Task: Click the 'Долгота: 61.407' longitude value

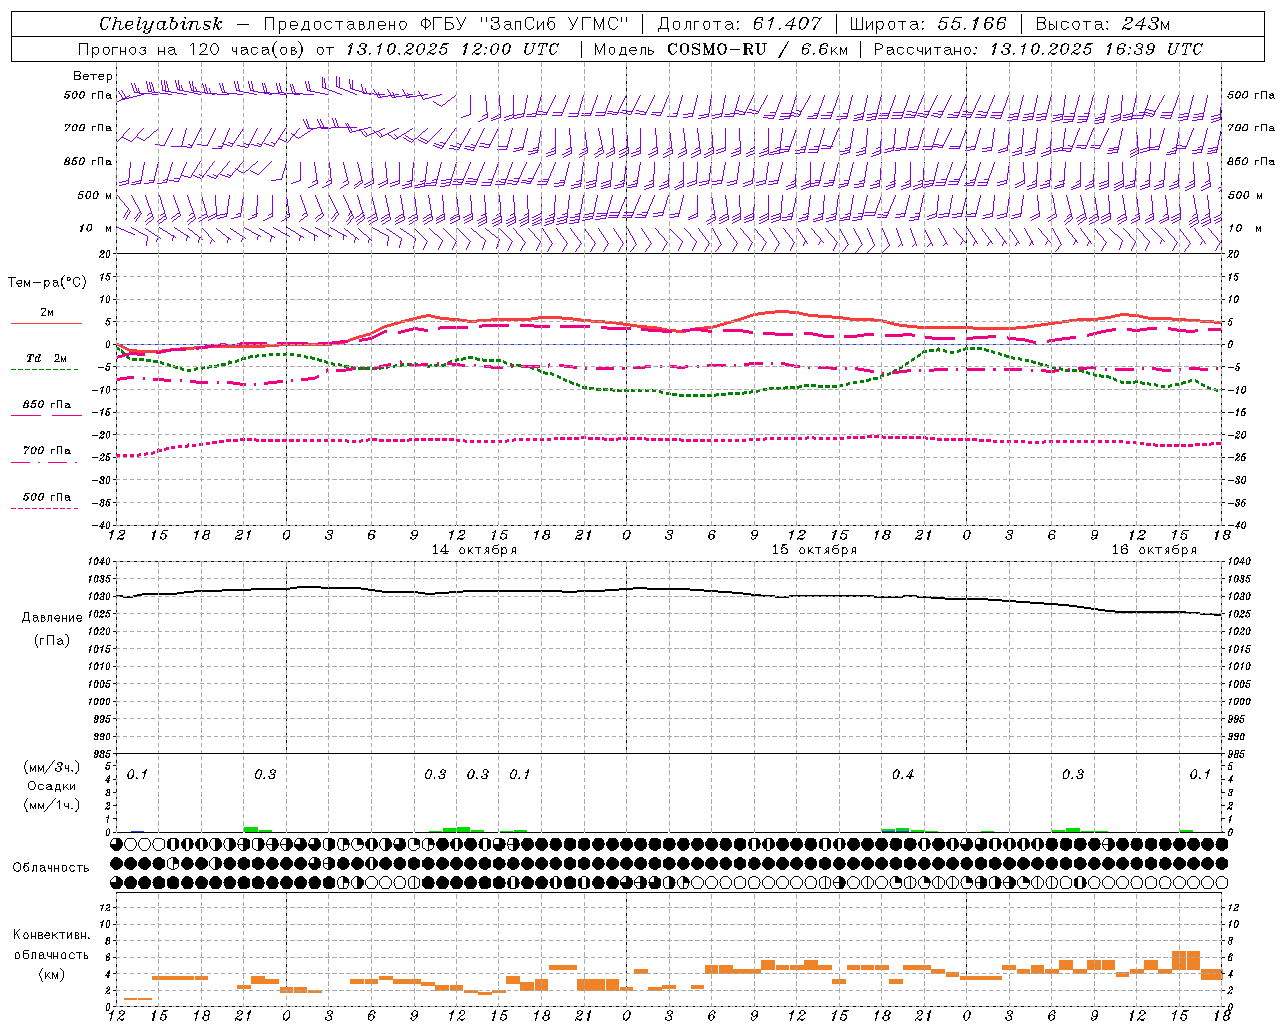Action: pyautogui.click(x=739, y=24)
